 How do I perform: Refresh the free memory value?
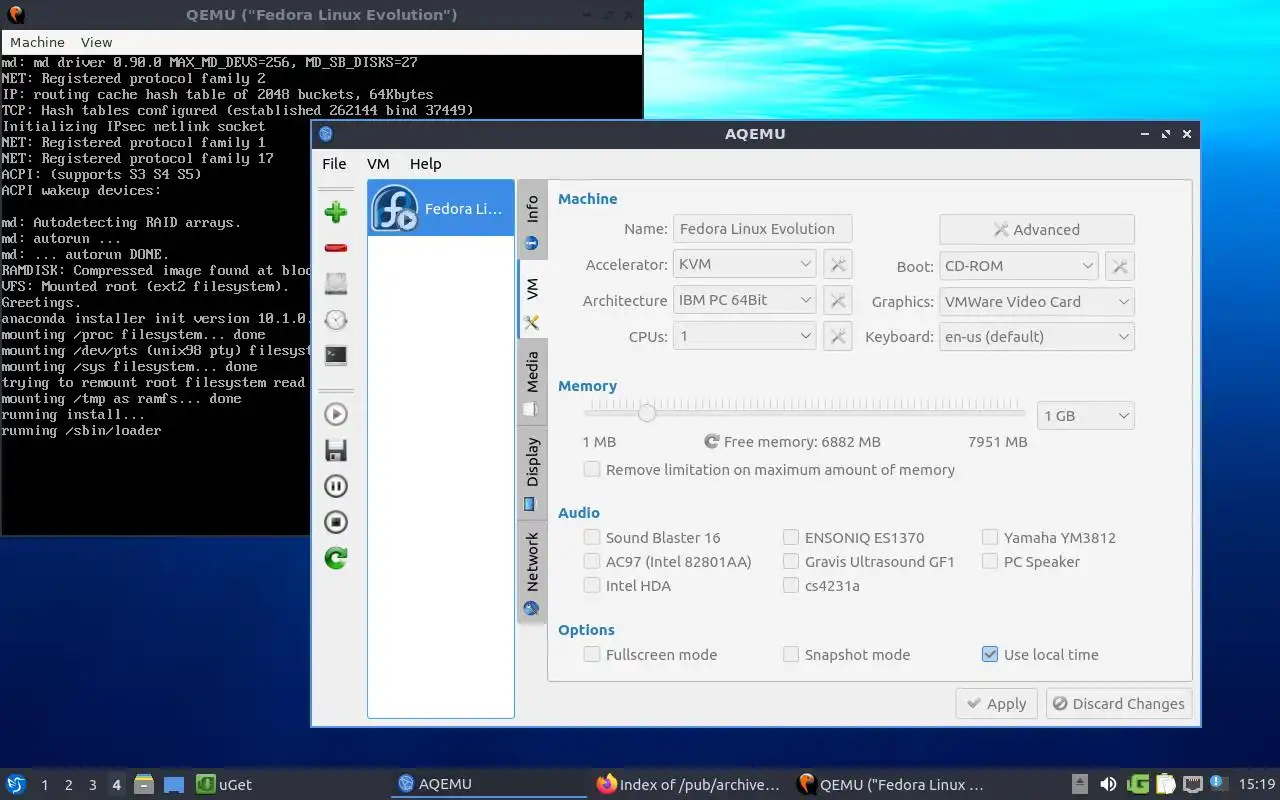tap(712, 441)
